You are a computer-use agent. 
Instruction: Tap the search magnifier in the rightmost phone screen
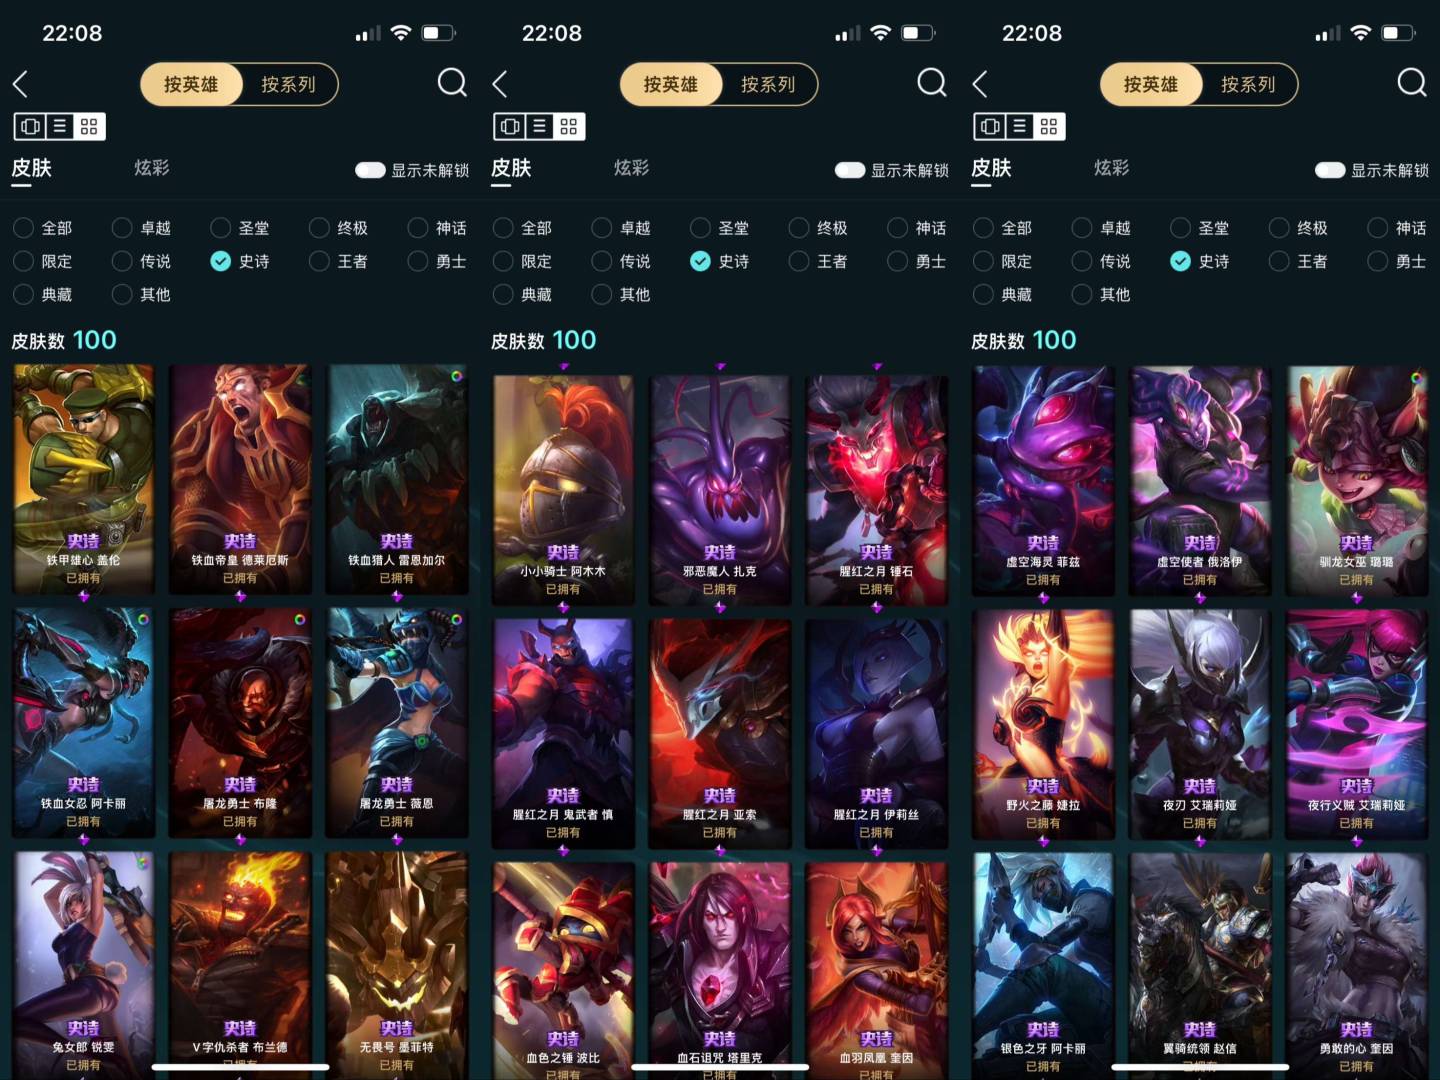[1412, 82]
